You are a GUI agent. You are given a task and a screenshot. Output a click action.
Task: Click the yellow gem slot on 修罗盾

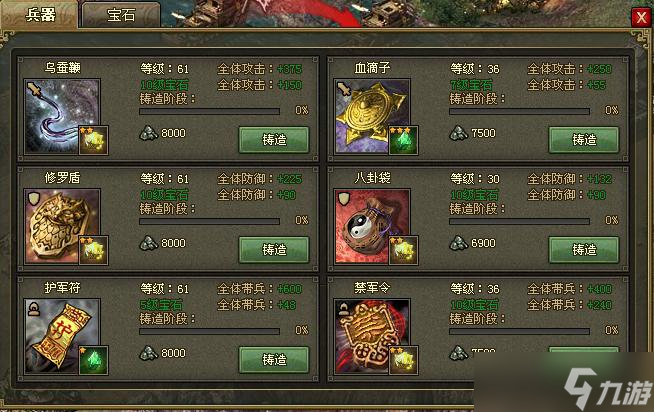click(93, 250)
